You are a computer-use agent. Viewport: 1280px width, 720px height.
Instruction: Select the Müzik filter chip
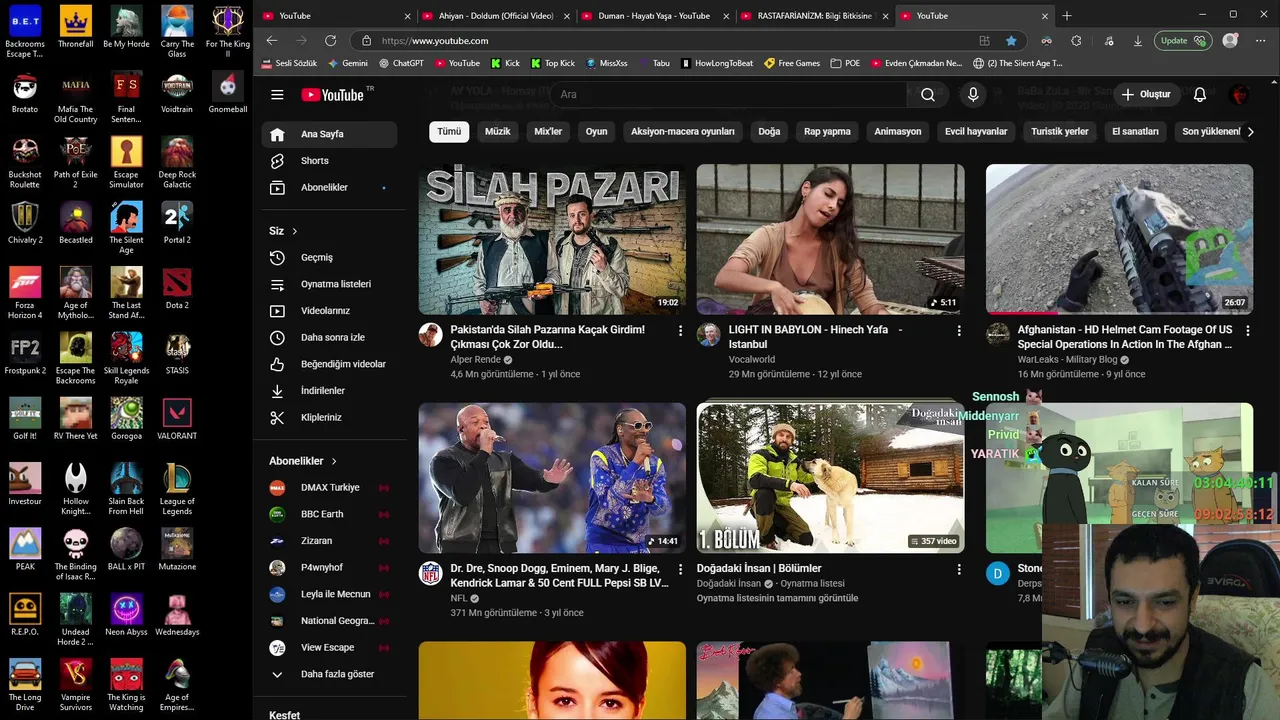tap(497, 131)
